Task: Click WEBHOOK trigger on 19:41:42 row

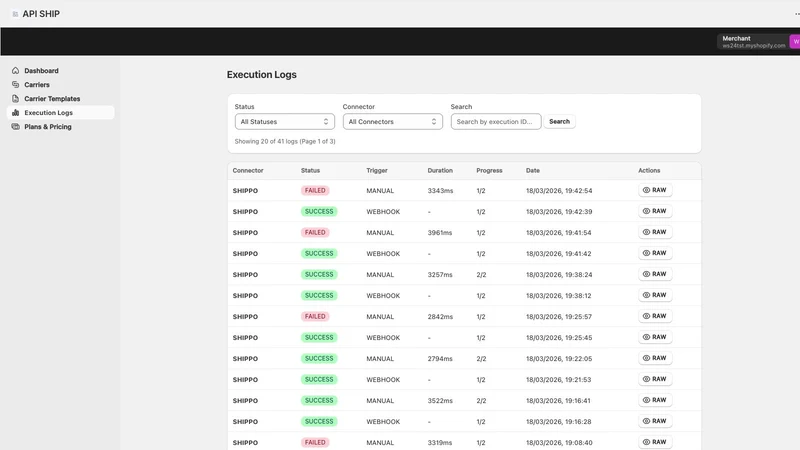Action: [x=383, y=254]
